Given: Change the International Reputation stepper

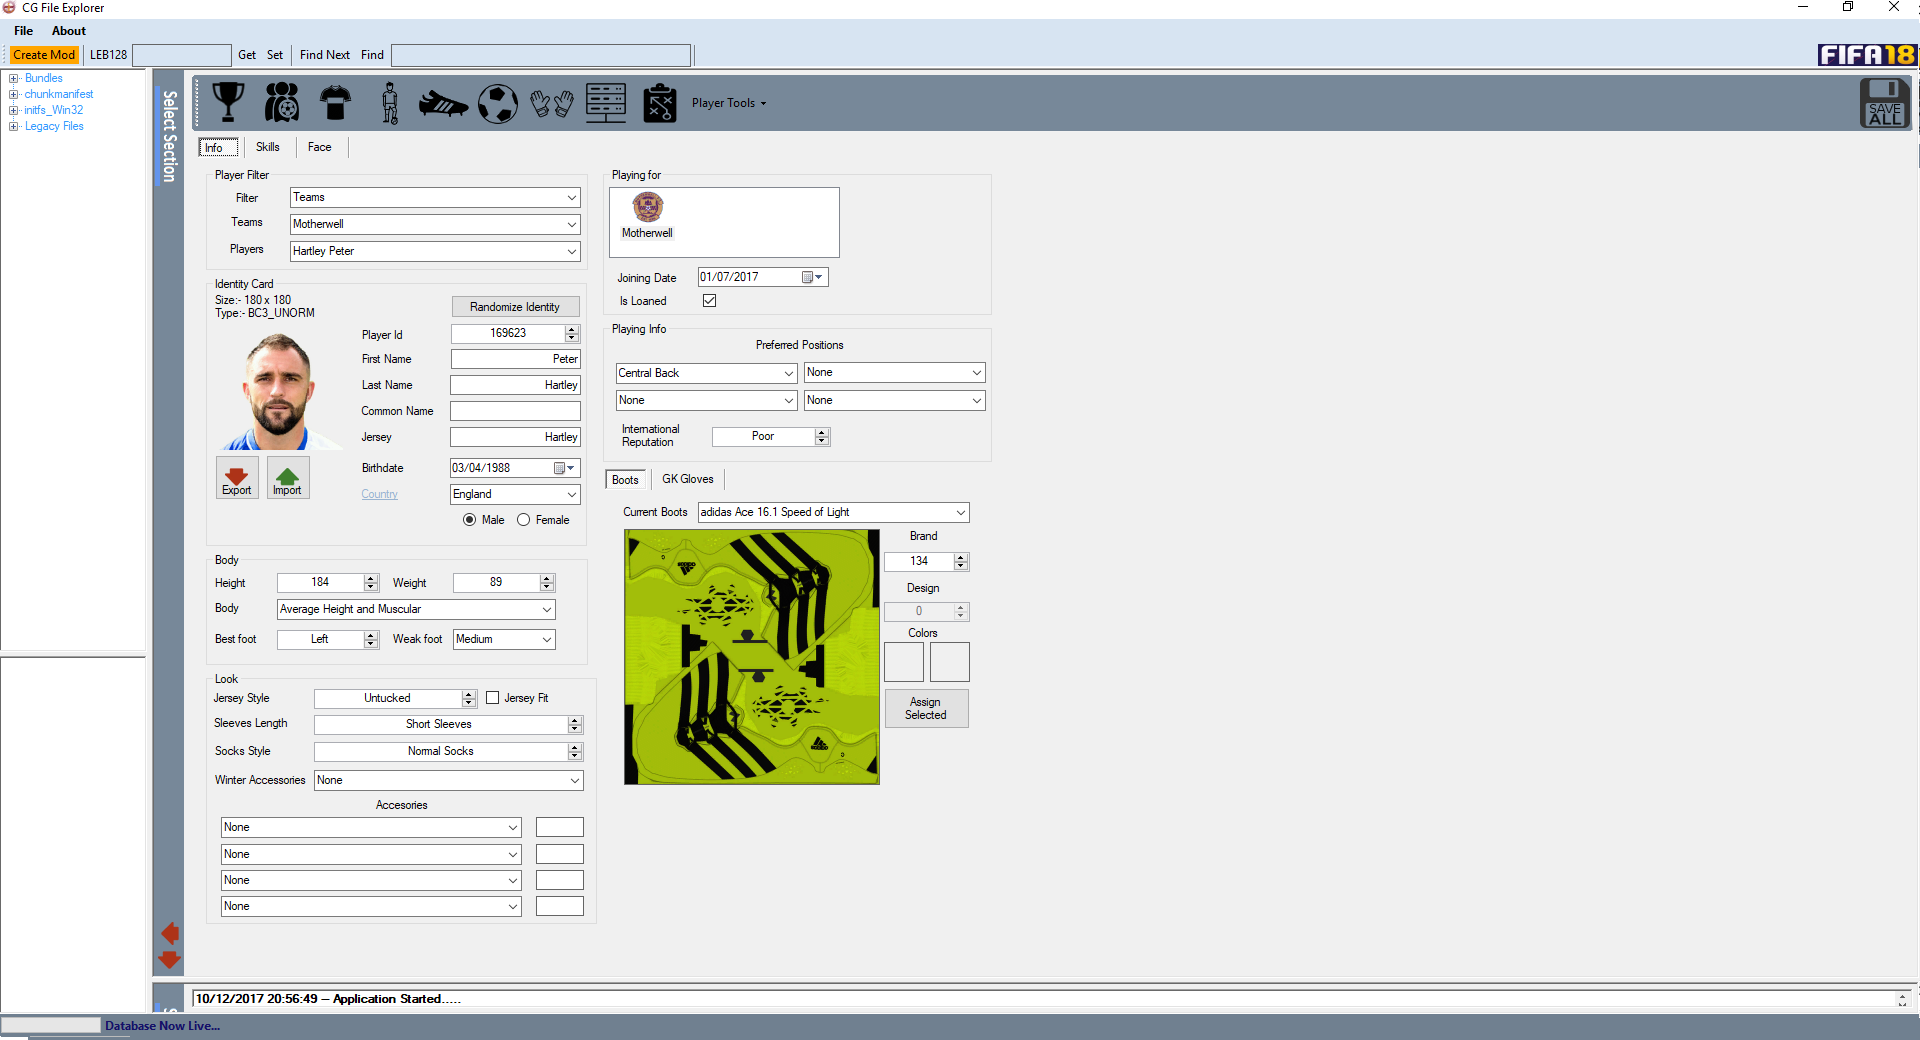Looking at the screenshot, I should tap(822, 437).
